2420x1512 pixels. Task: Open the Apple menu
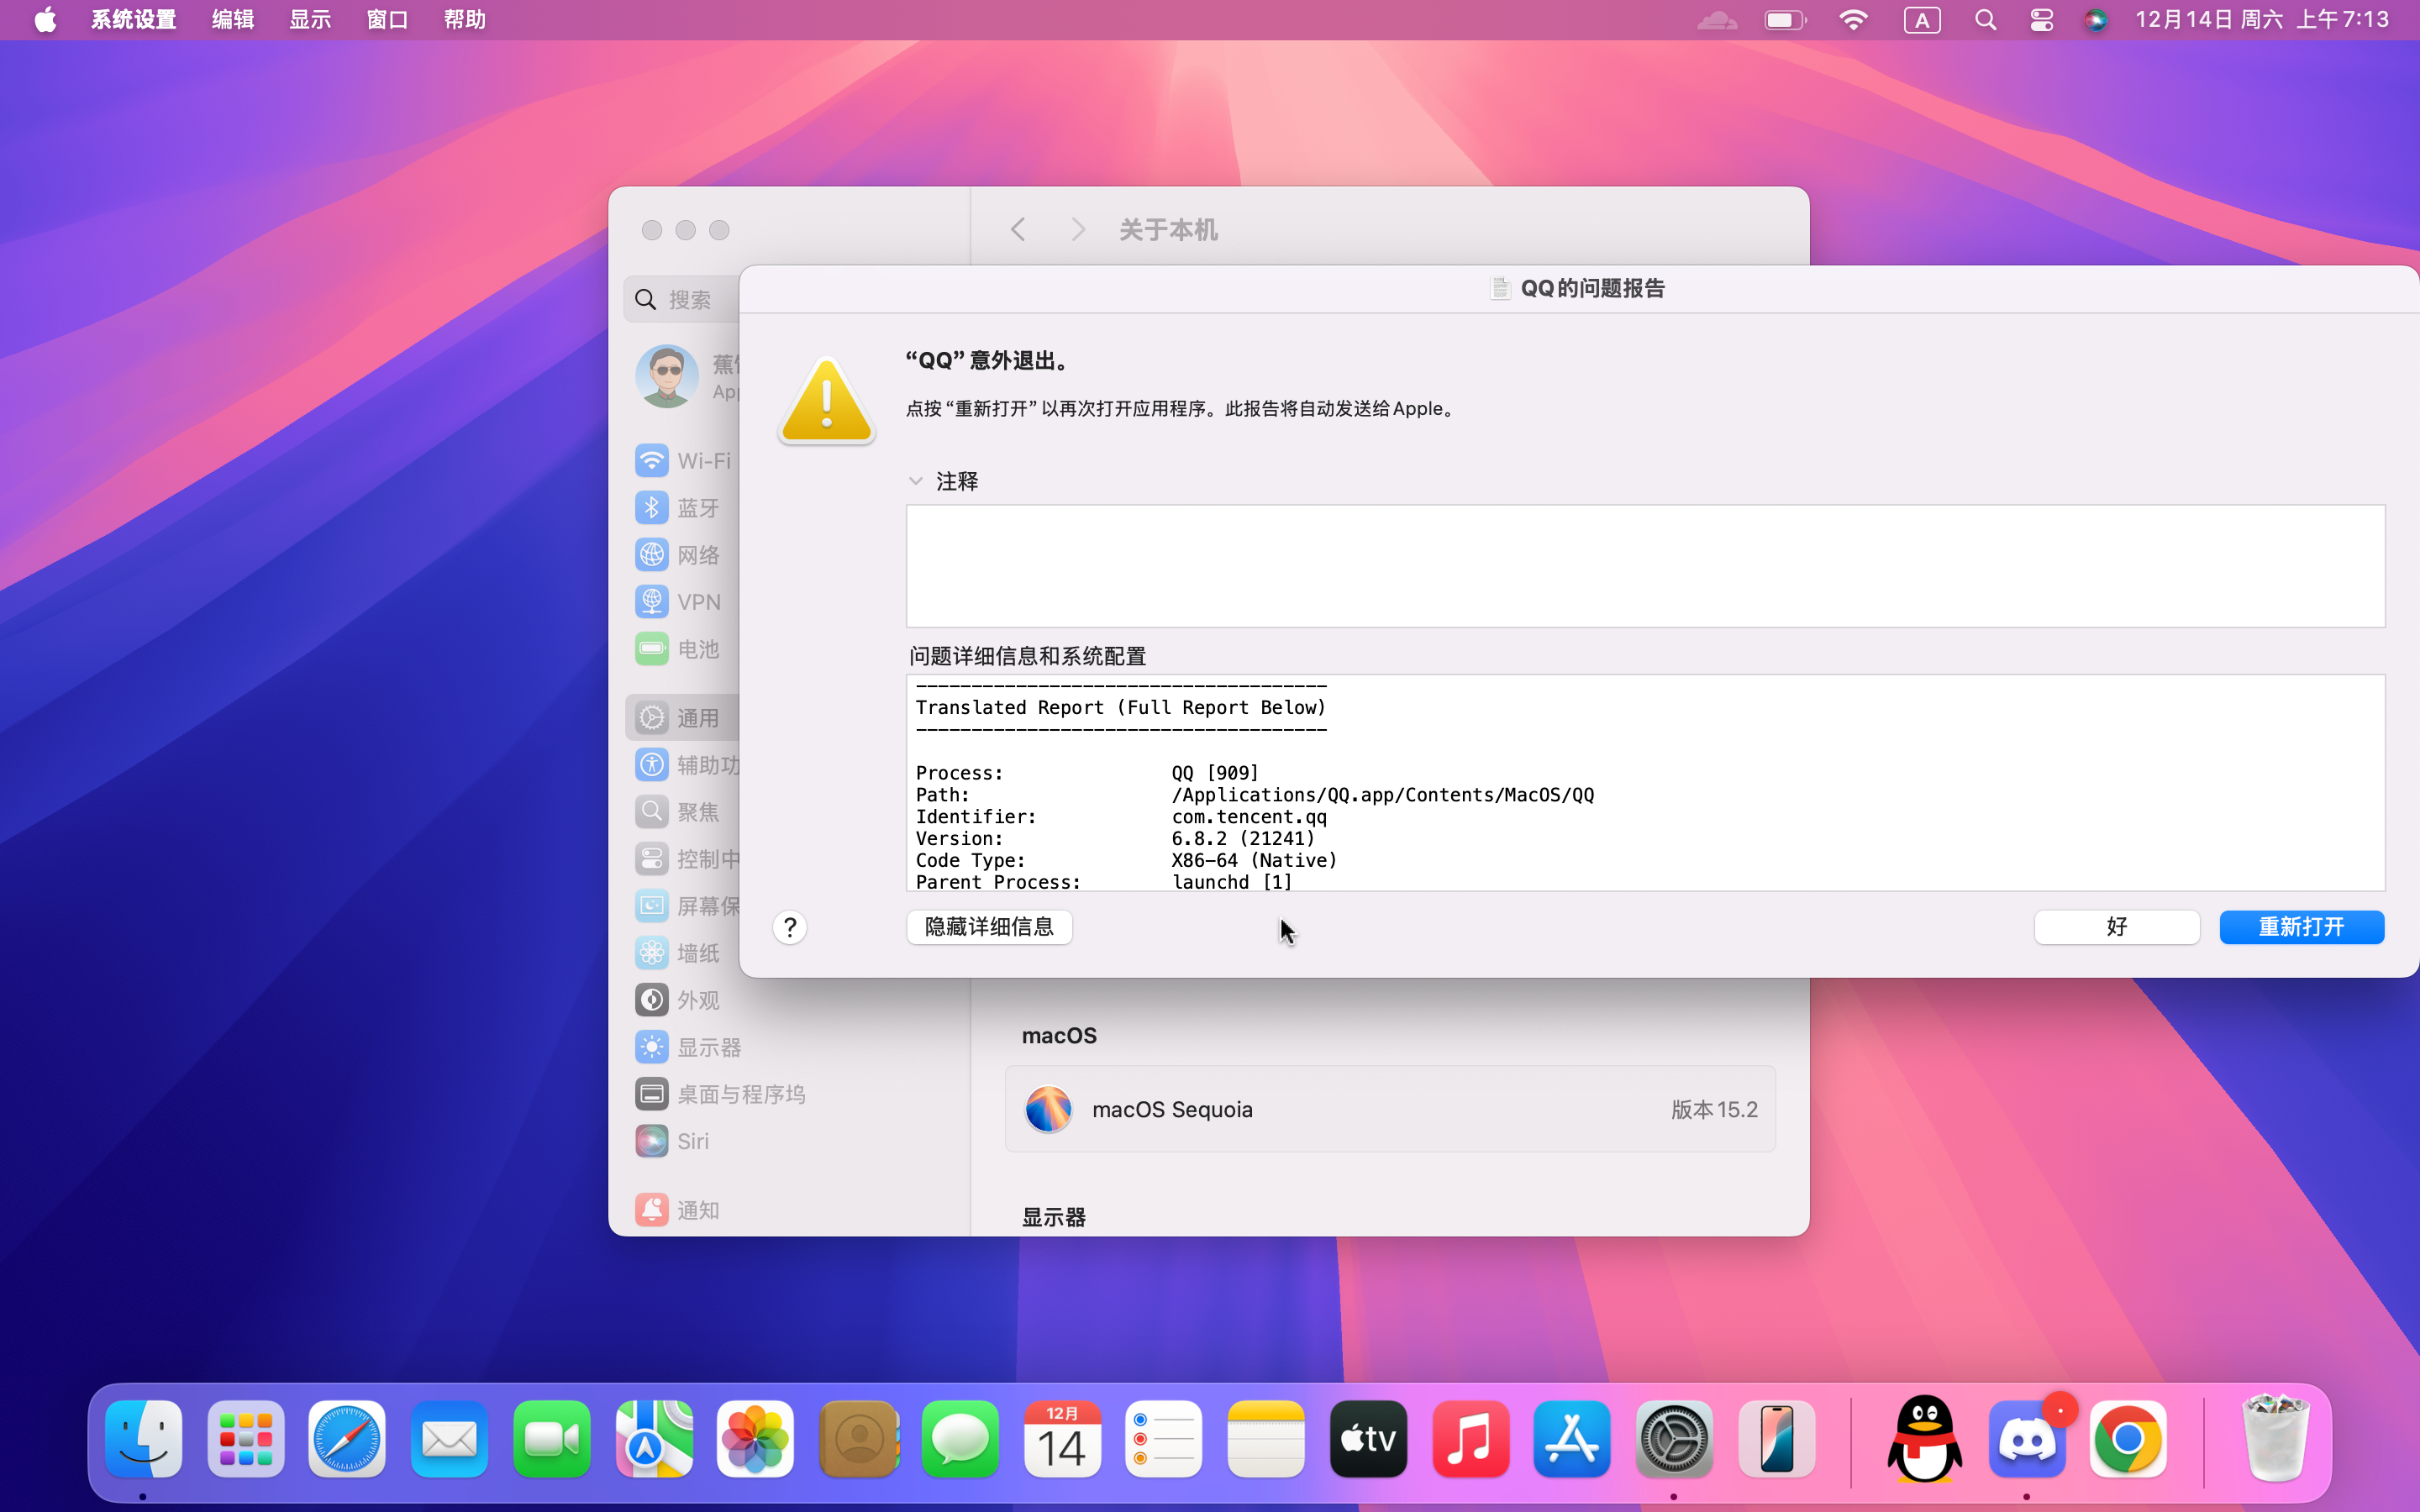point(45,20)
